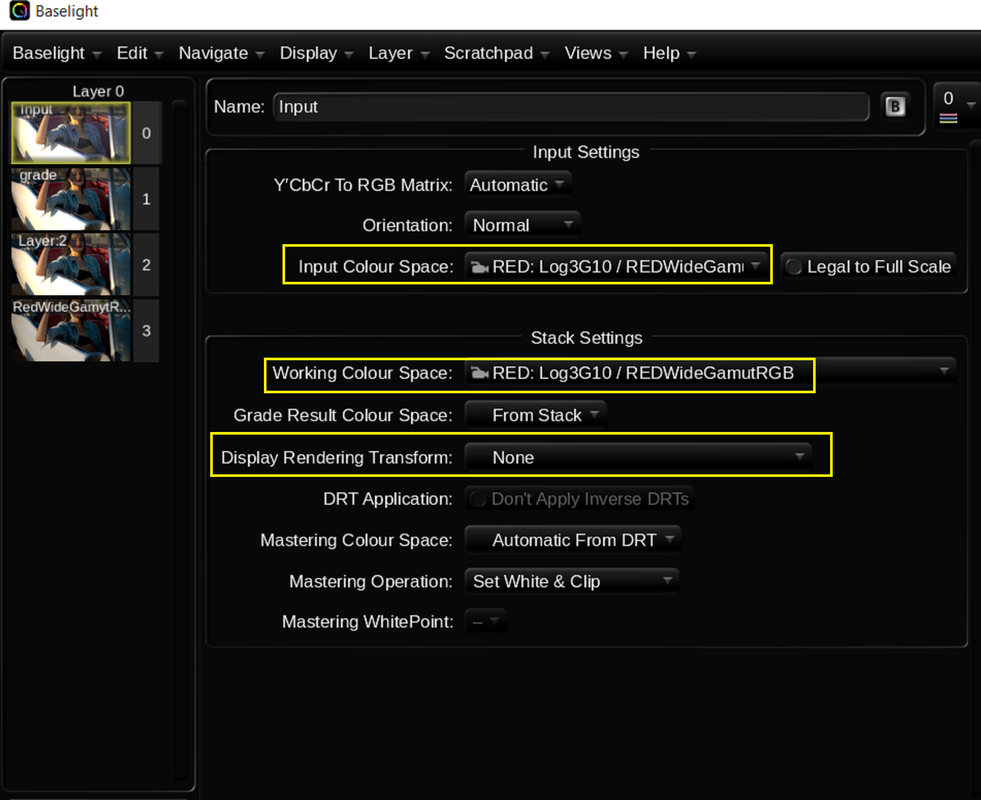
Task: Select the grade layer thumbnail
Action: (x=71, y=199)
